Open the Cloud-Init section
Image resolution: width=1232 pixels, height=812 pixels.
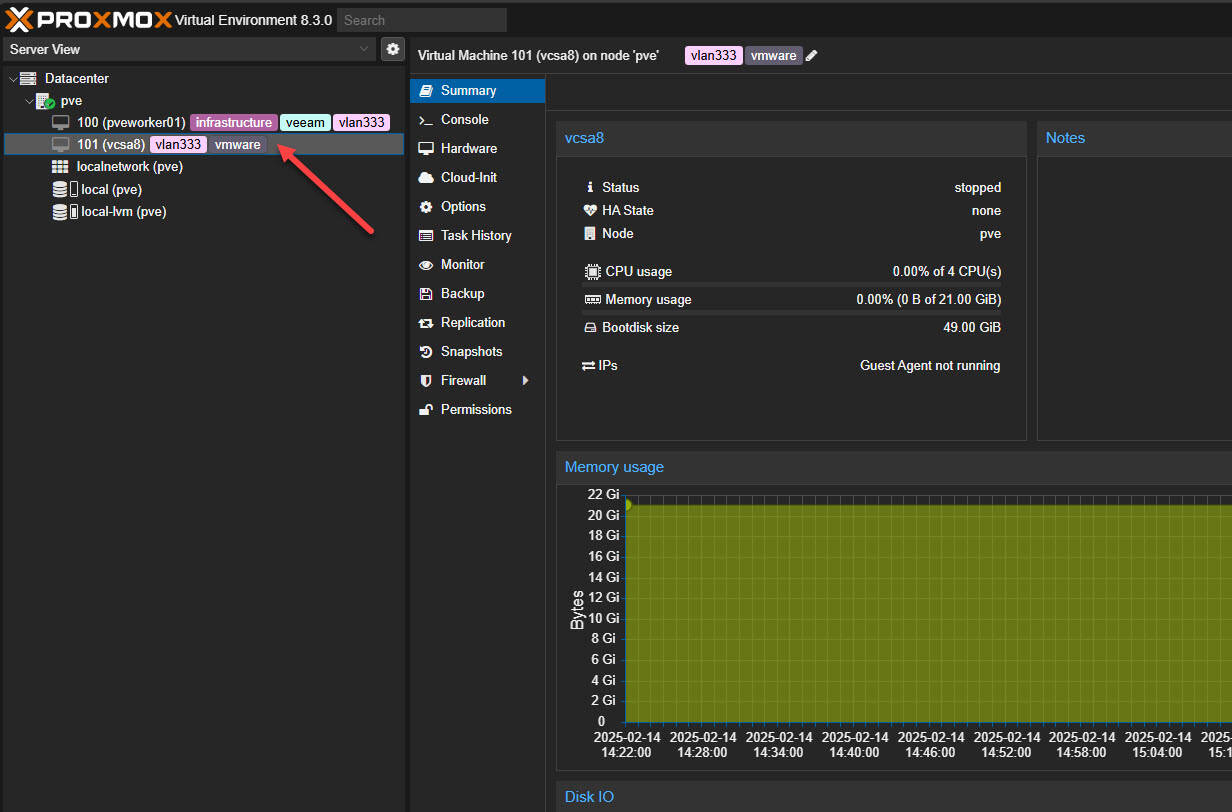pos(478,178)
